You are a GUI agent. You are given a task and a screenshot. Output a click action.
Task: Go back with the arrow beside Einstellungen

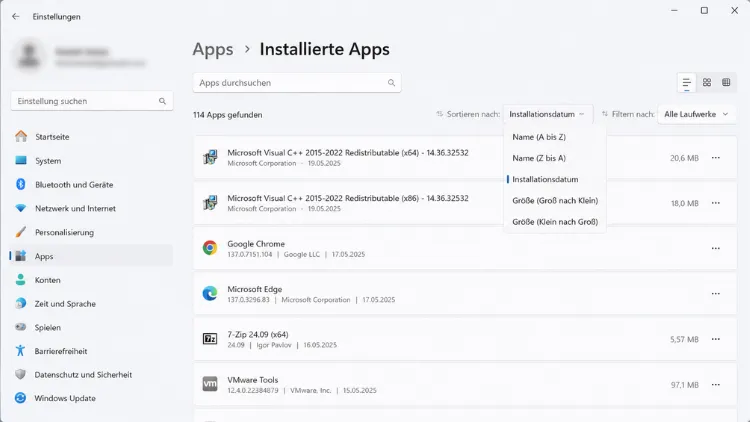pos(16,16)
